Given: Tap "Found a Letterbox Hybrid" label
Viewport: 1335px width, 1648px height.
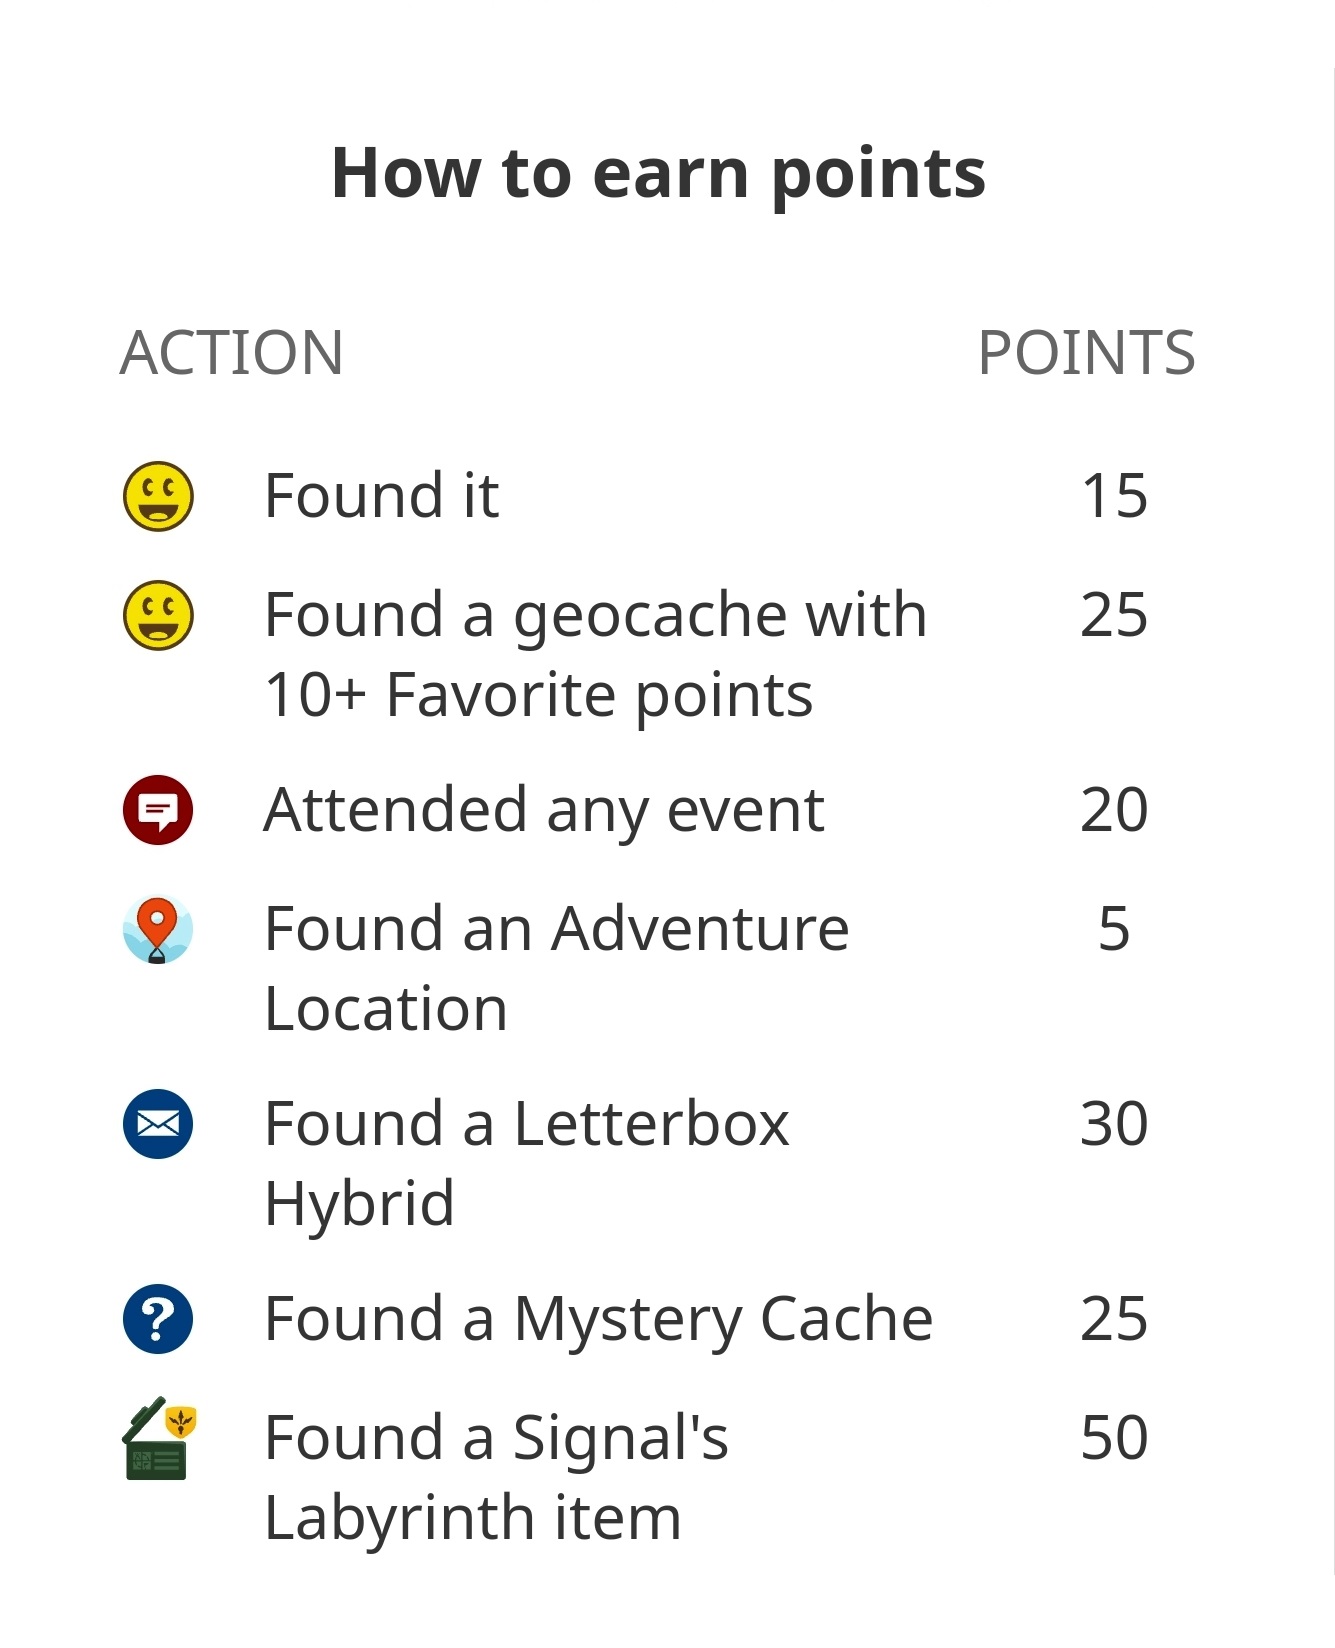Looking at the screenshot, I should tap(526, 1163).
